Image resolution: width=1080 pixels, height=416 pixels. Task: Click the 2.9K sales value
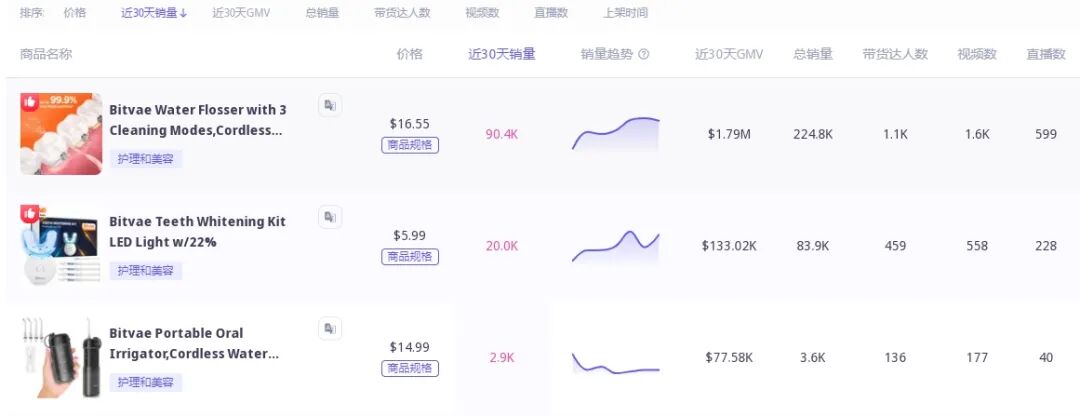[502, 357]
